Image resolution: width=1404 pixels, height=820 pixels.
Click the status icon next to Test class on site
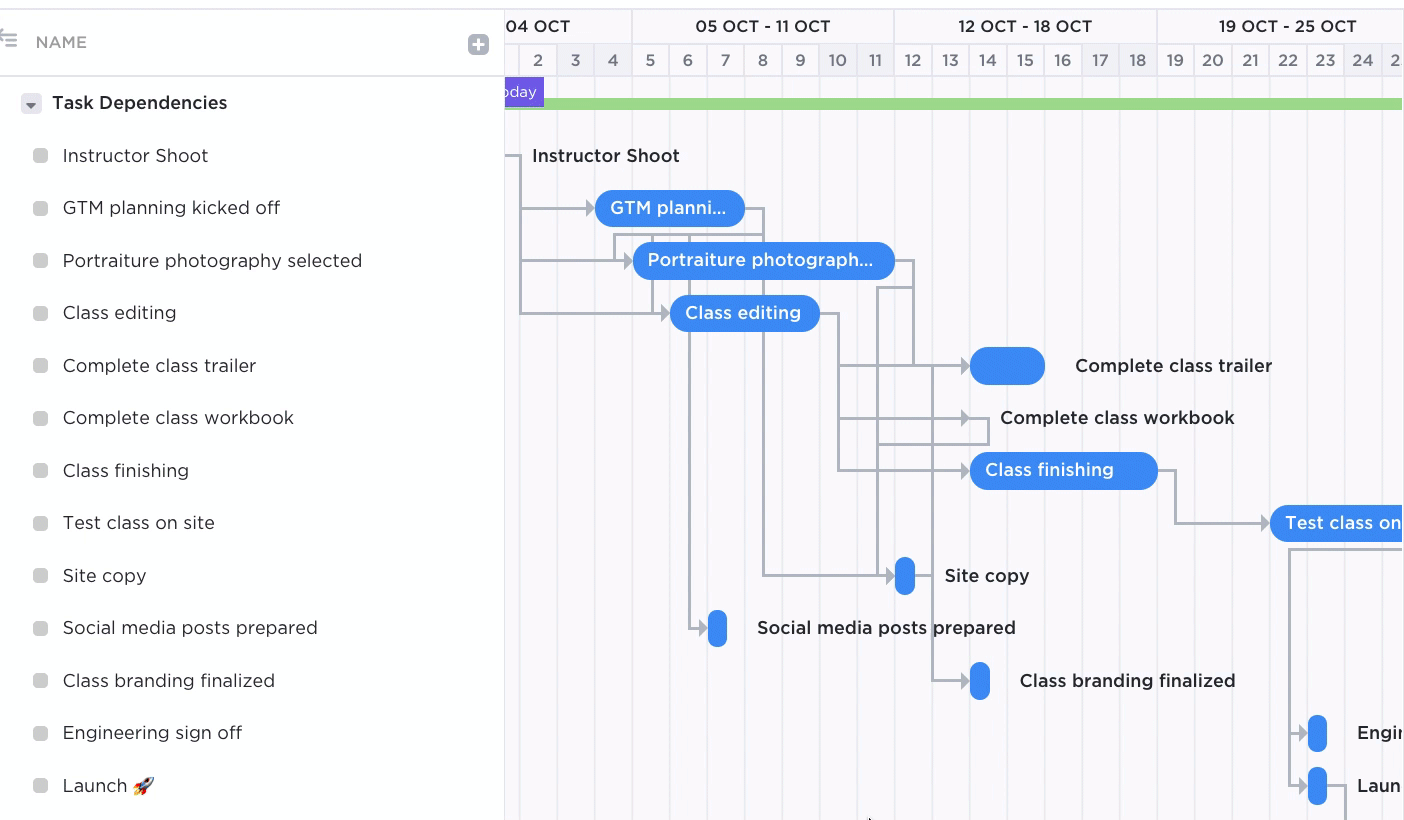coord(39,523)
